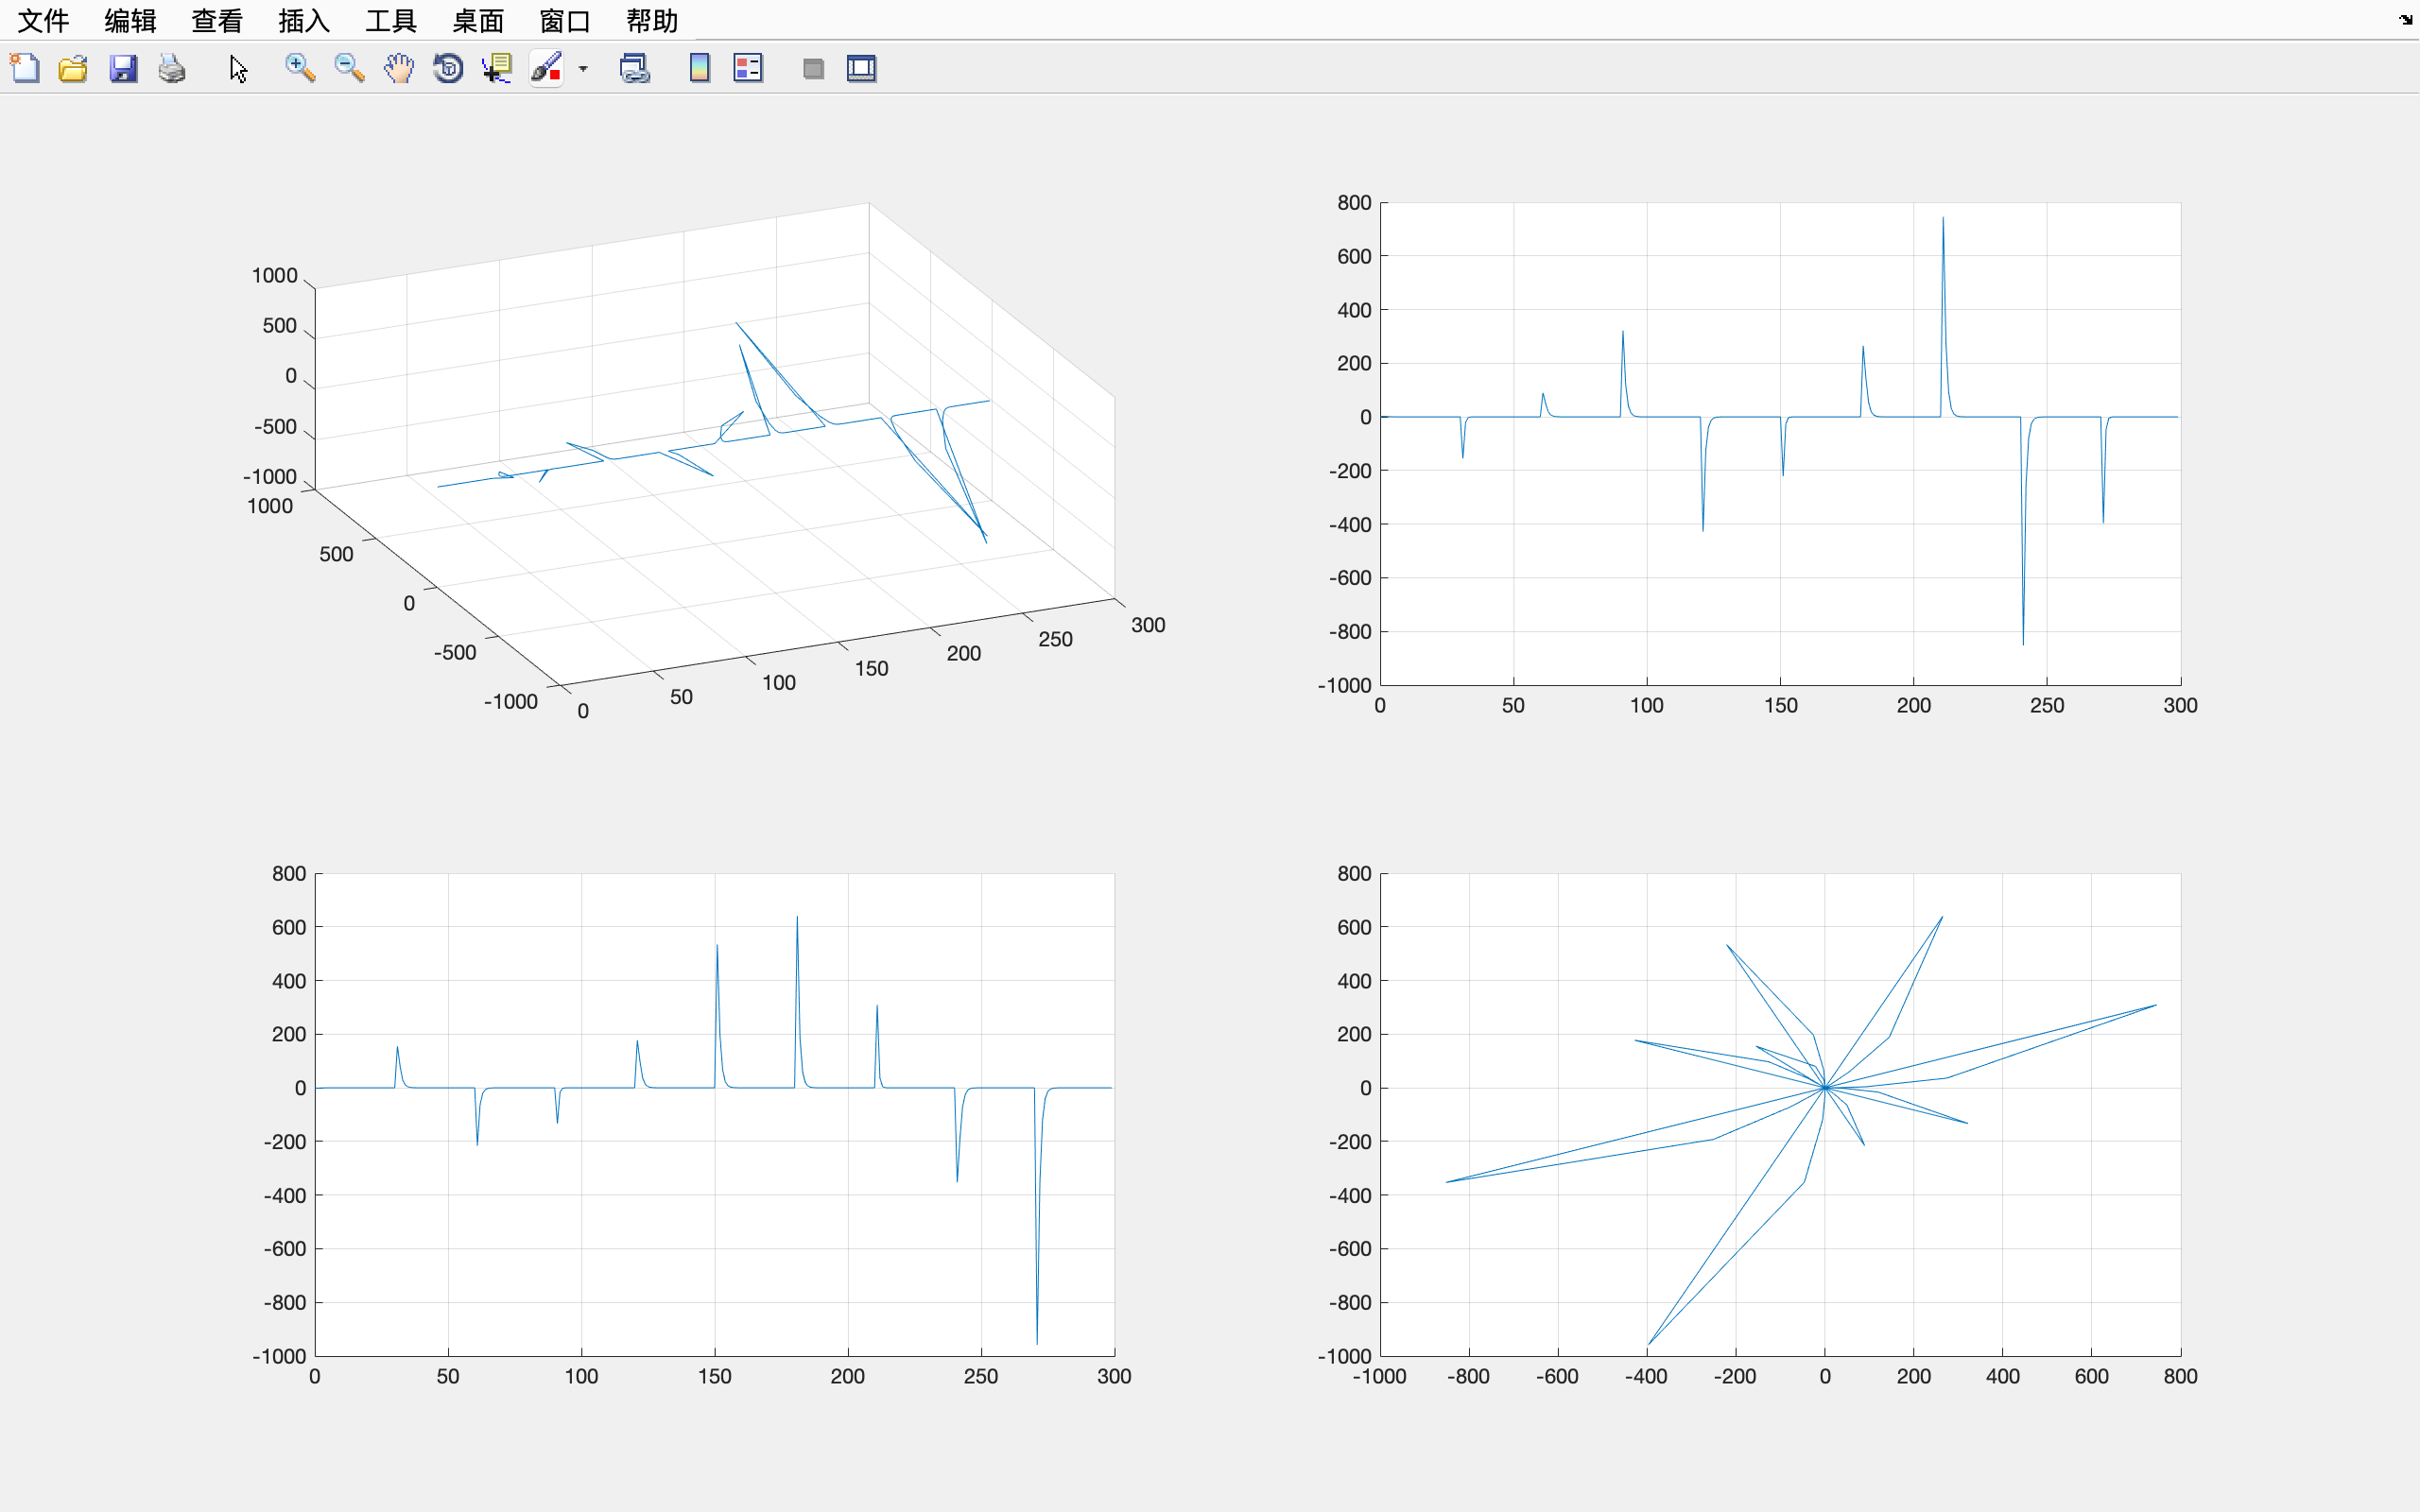Activate the Pan hand tool

pos(398,68)
